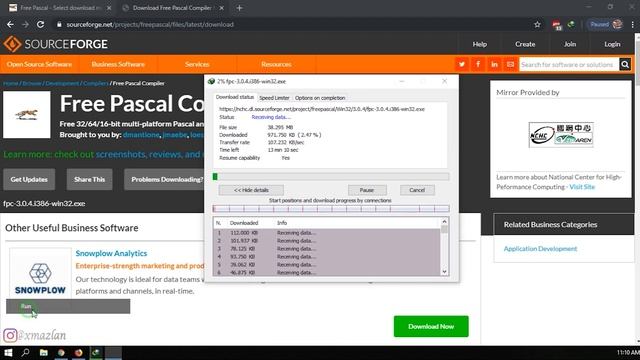This screenshot has height=360, width=640.
Task: Click the connections progress segment bar
Action: click(331, 209)
